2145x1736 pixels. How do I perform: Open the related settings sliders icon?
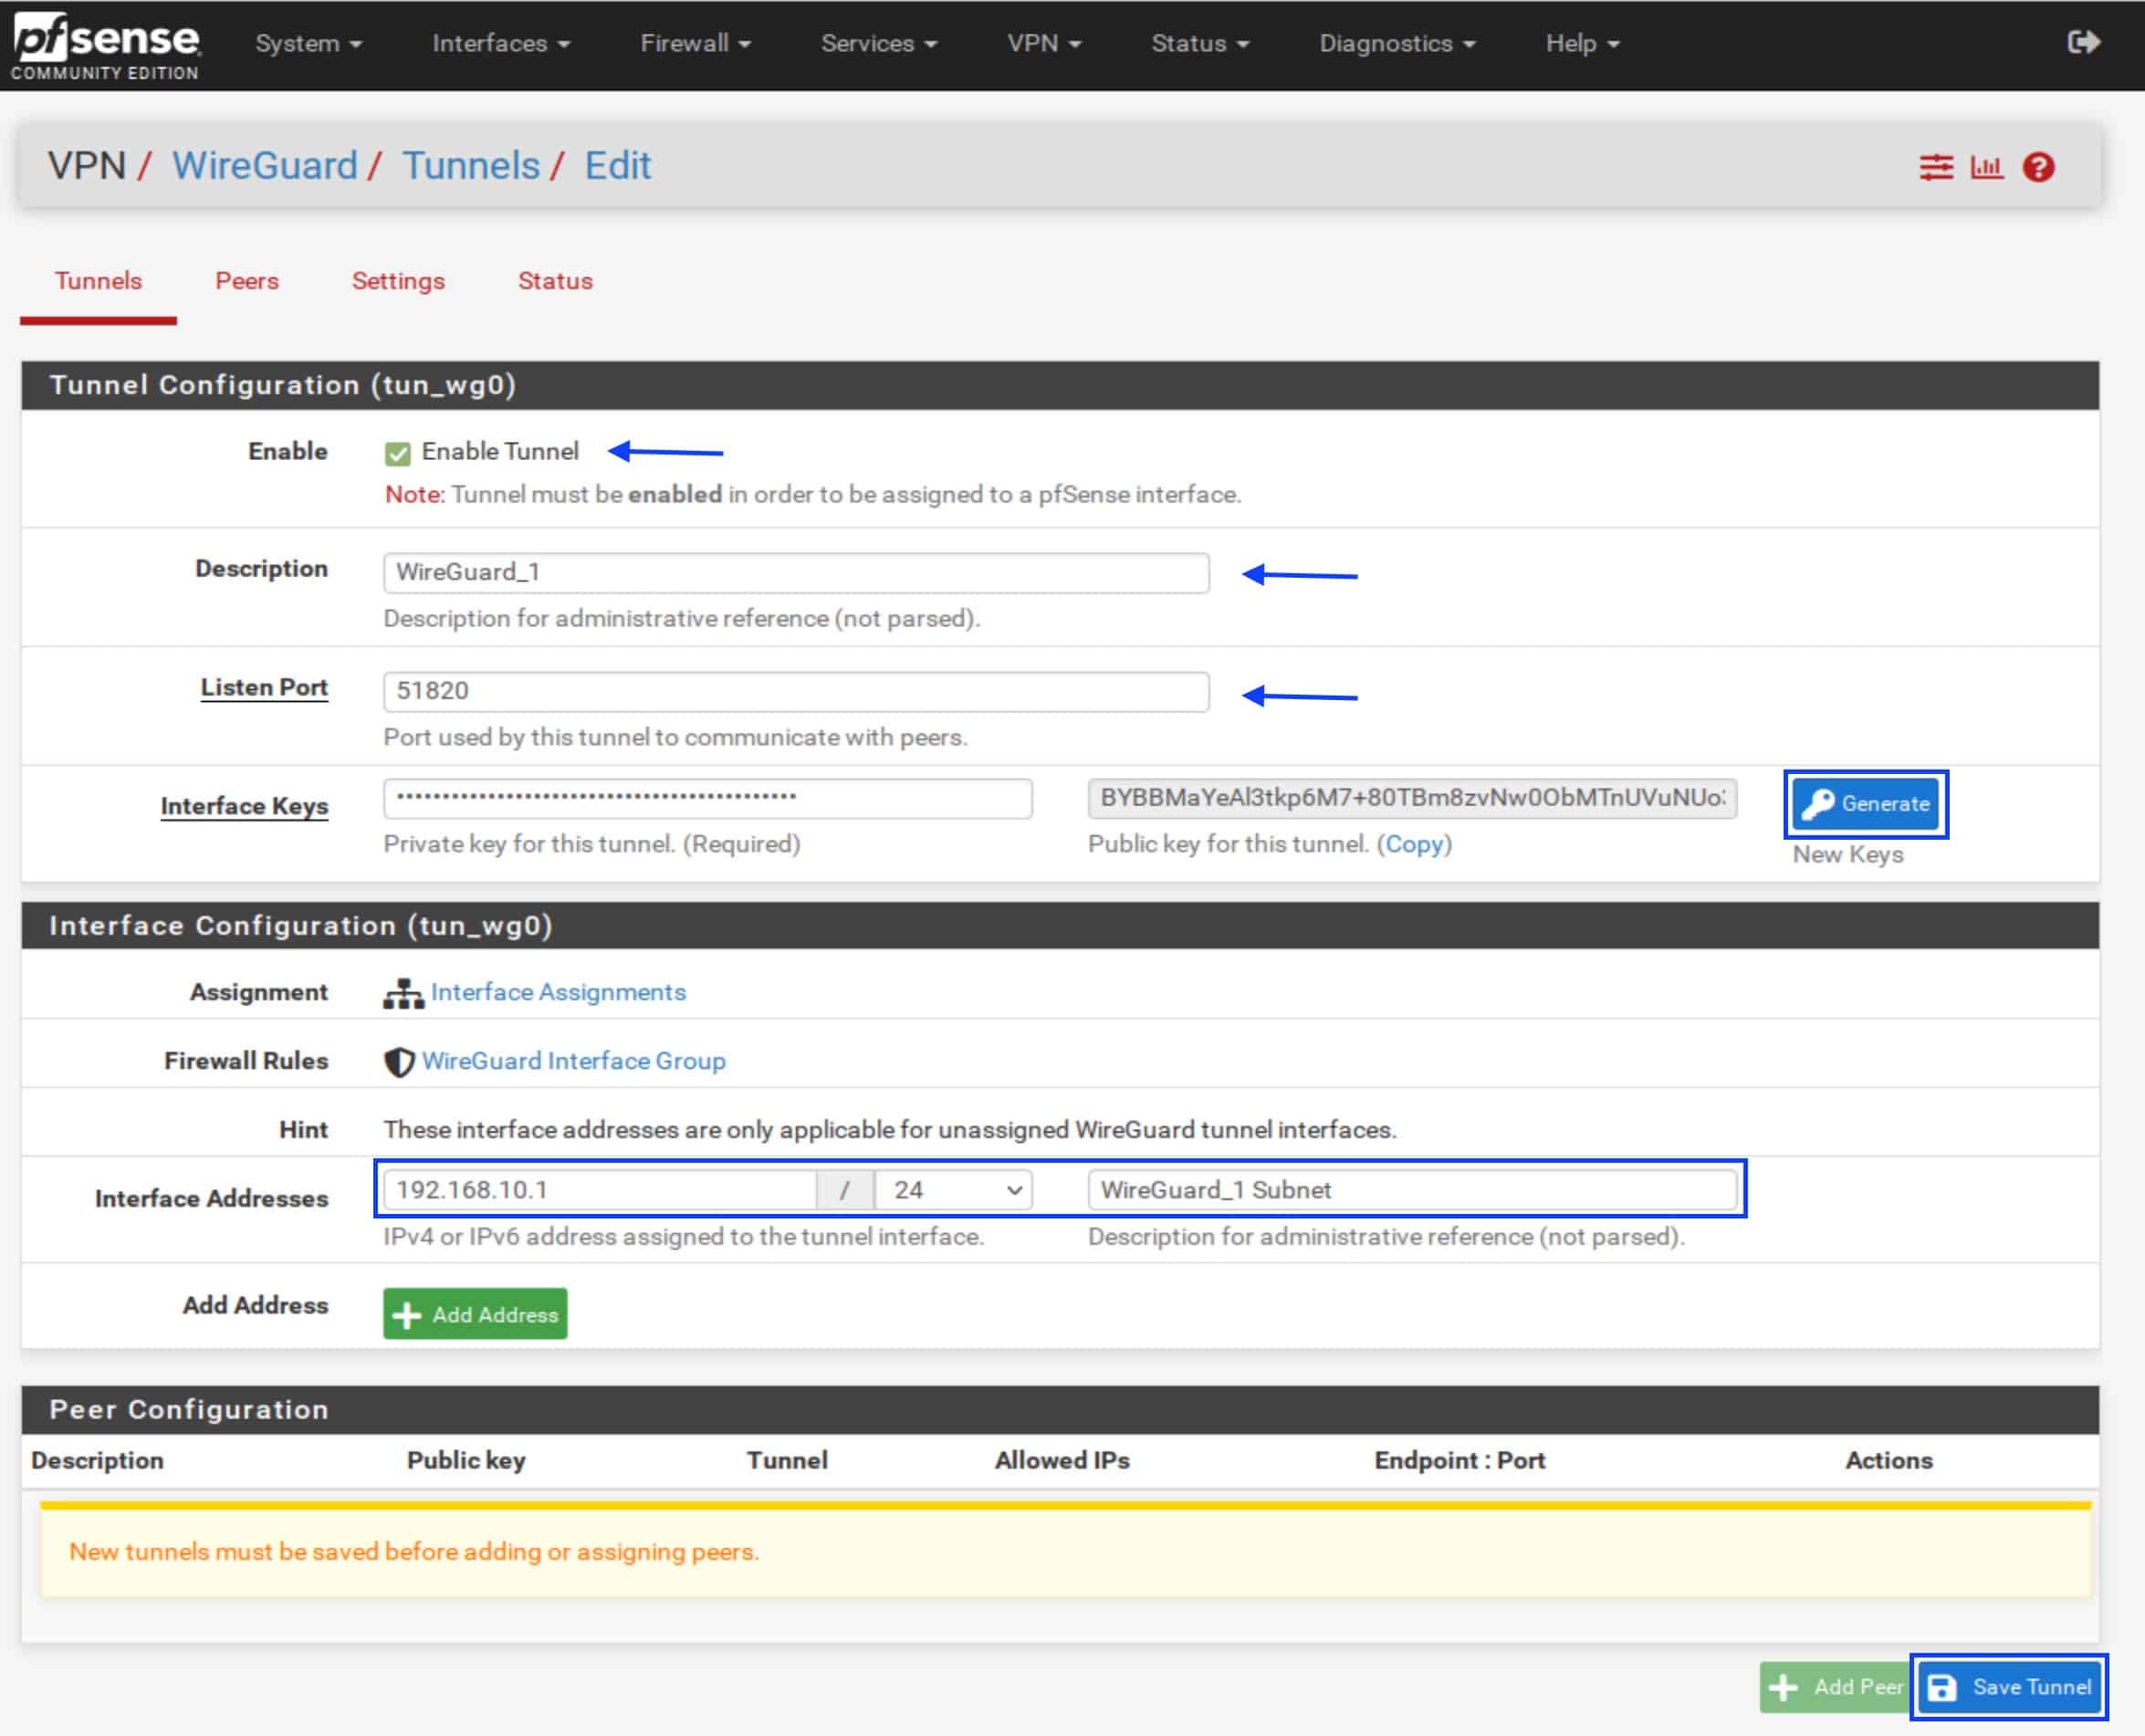(x=1936, y=167)
